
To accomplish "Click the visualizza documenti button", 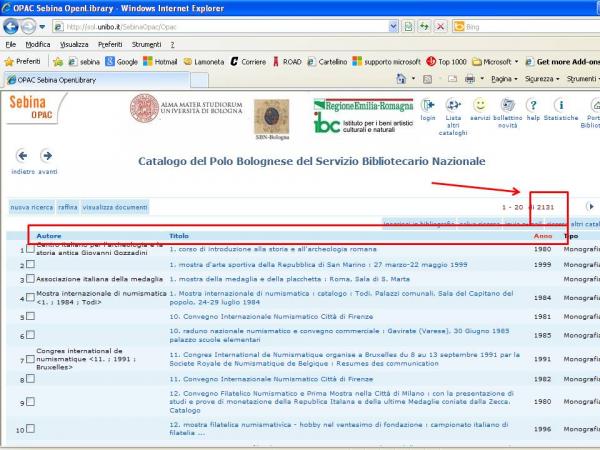I will pyautogui.click(x=115, y=207).
